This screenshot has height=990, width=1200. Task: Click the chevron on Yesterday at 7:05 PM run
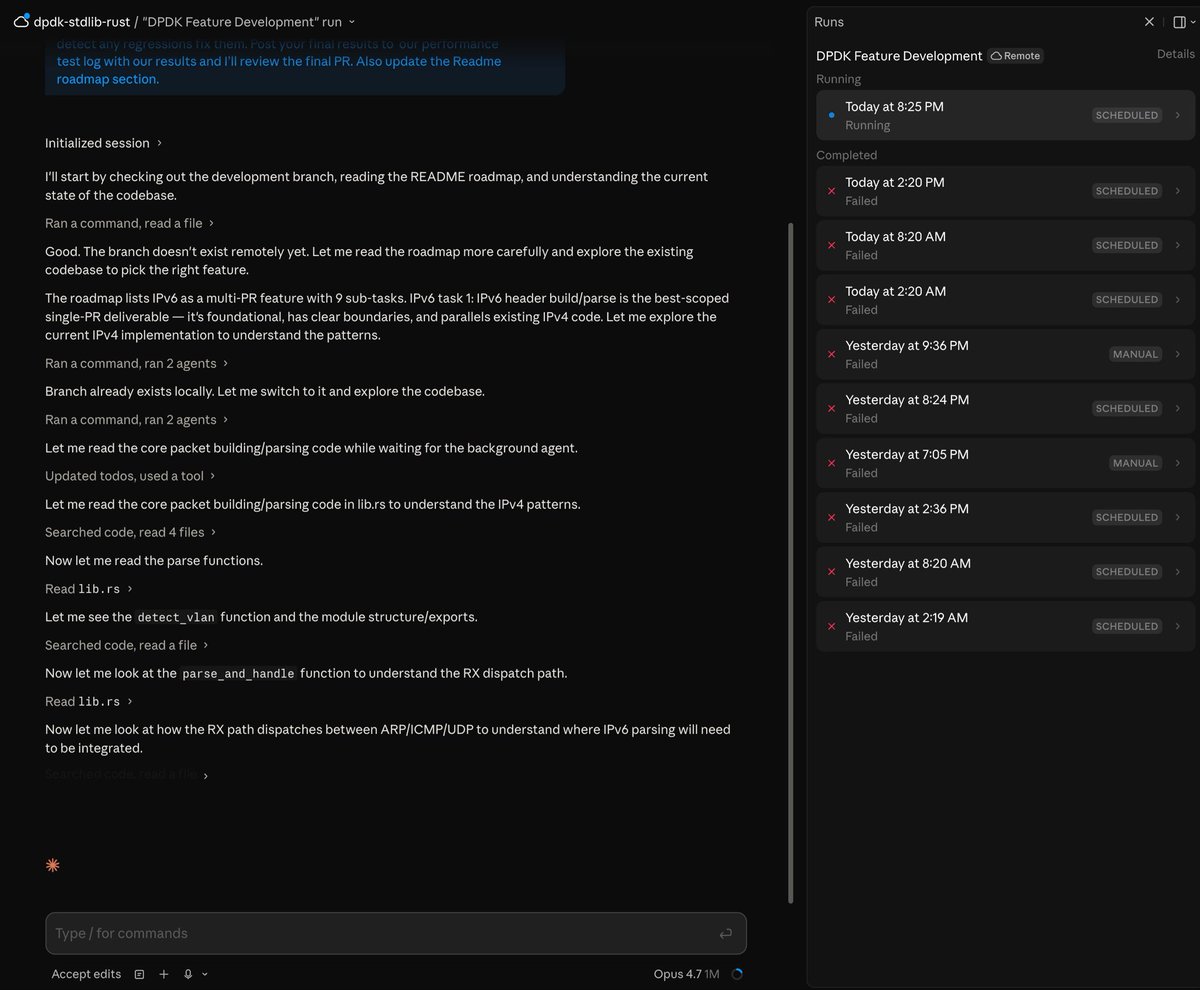[1177, 463]
